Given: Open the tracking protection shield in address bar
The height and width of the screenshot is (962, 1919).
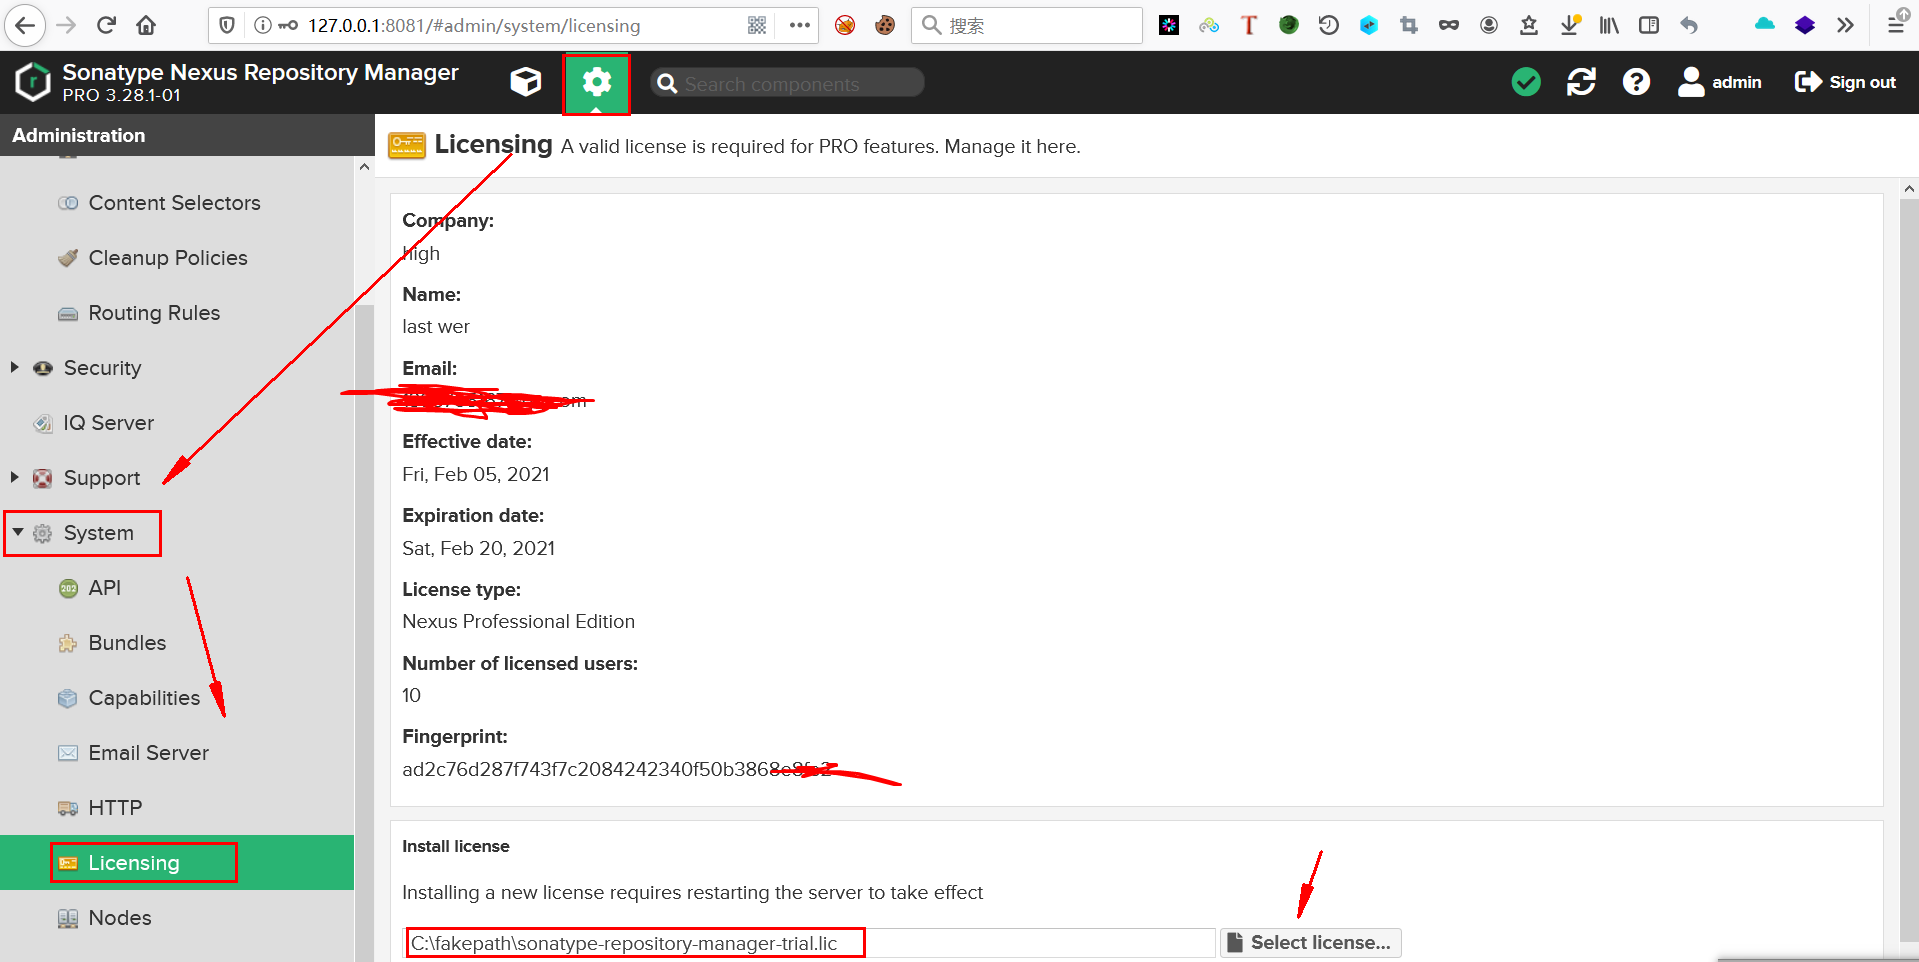Looking at the screenshot, I should point(226,25).
